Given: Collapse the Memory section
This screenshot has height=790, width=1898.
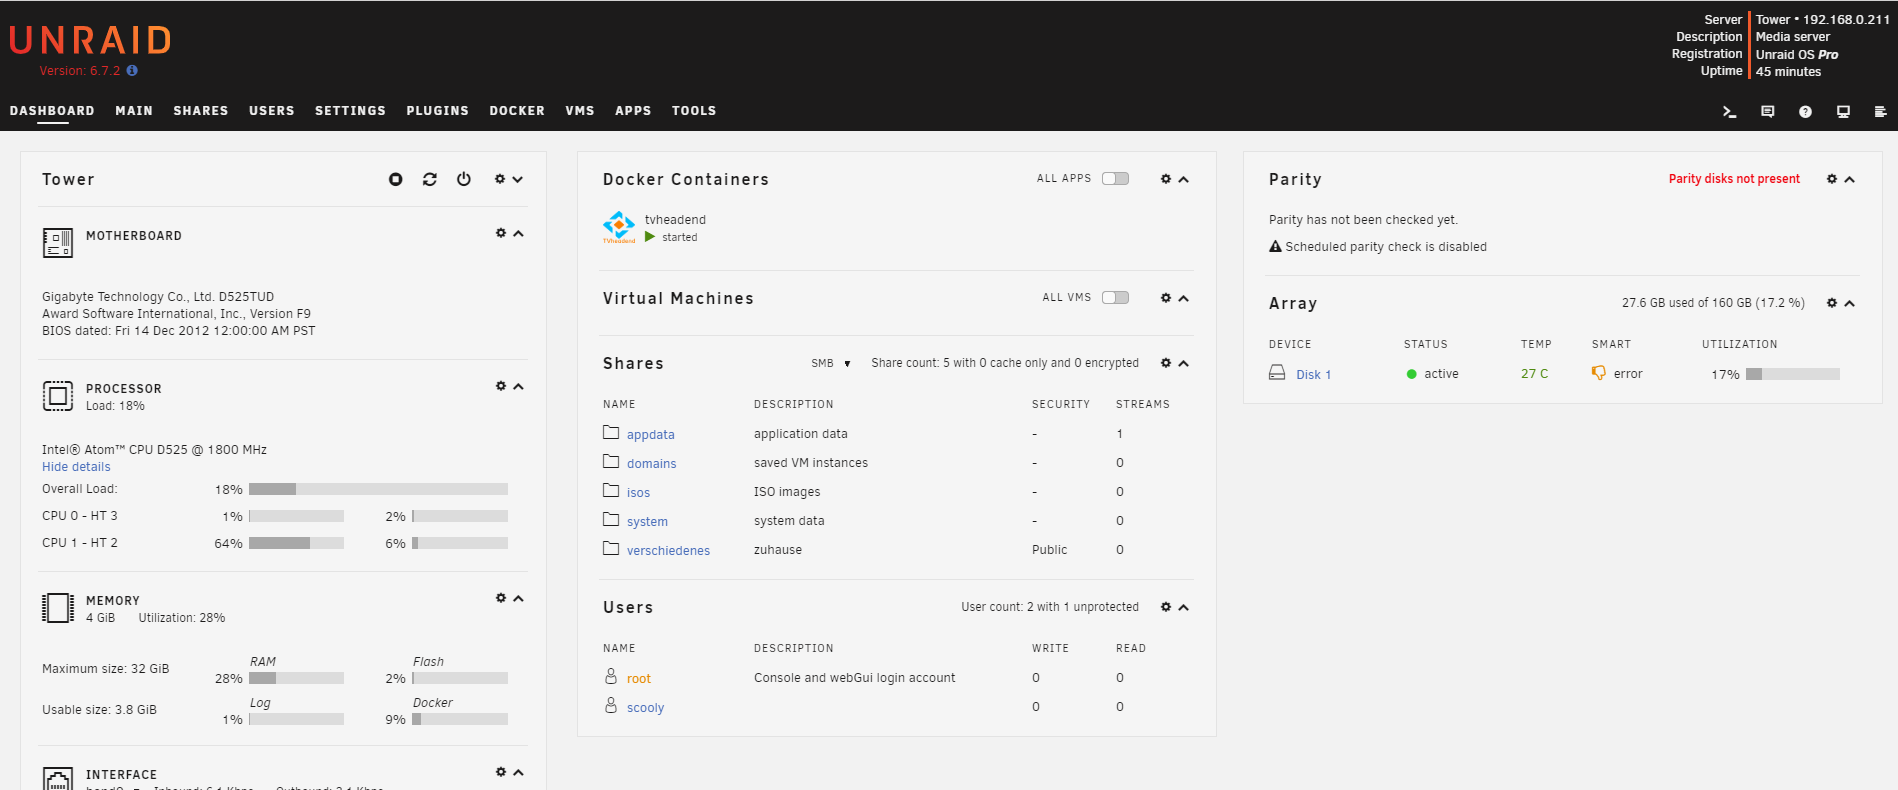Looking at the screenshot, I should 518,599.
